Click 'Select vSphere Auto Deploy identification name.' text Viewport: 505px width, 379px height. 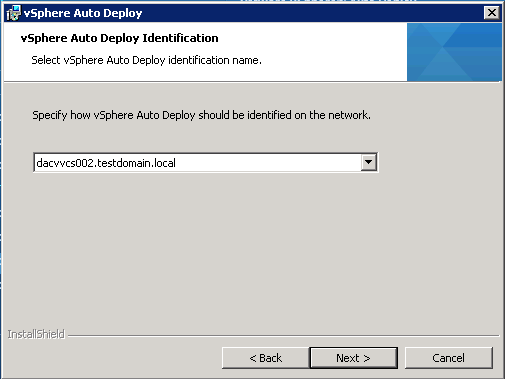(x=146, y=60)
